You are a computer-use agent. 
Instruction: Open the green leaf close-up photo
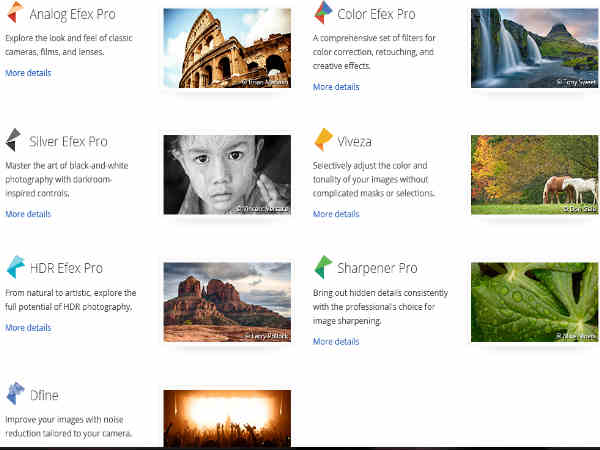point(534,302)
